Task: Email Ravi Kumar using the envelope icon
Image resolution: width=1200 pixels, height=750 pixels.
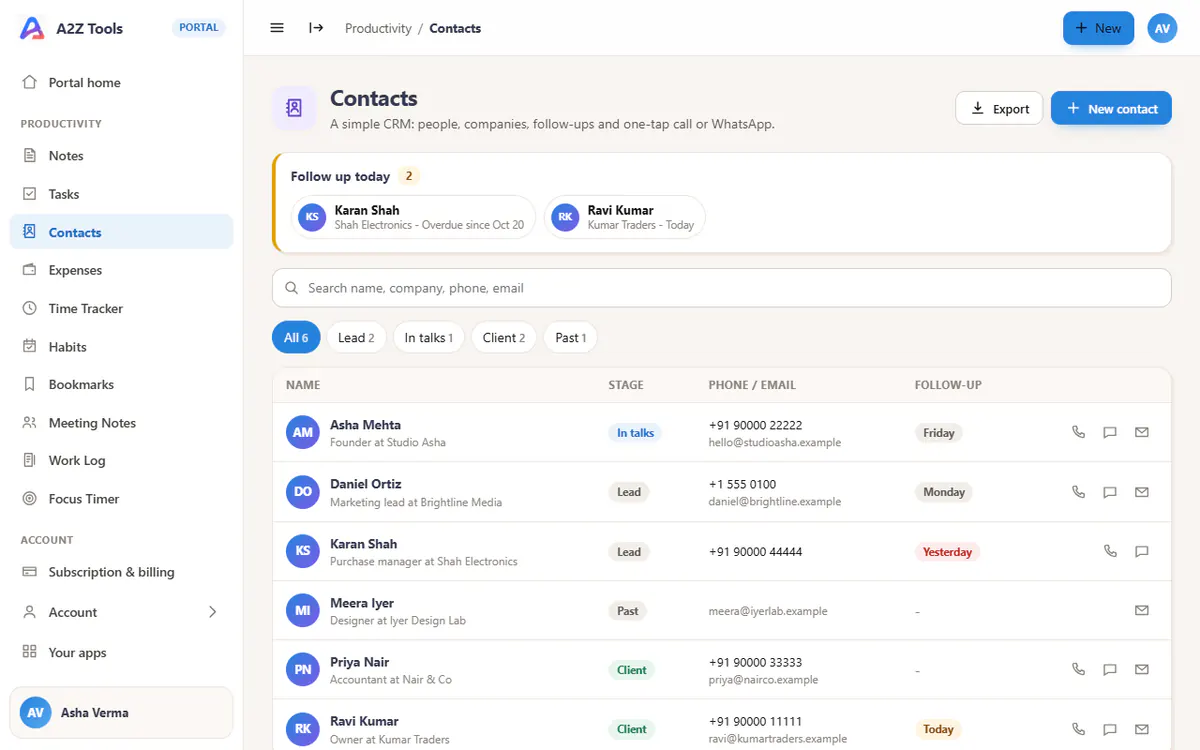Action: pyautogui.click(x=1142, y=729)
